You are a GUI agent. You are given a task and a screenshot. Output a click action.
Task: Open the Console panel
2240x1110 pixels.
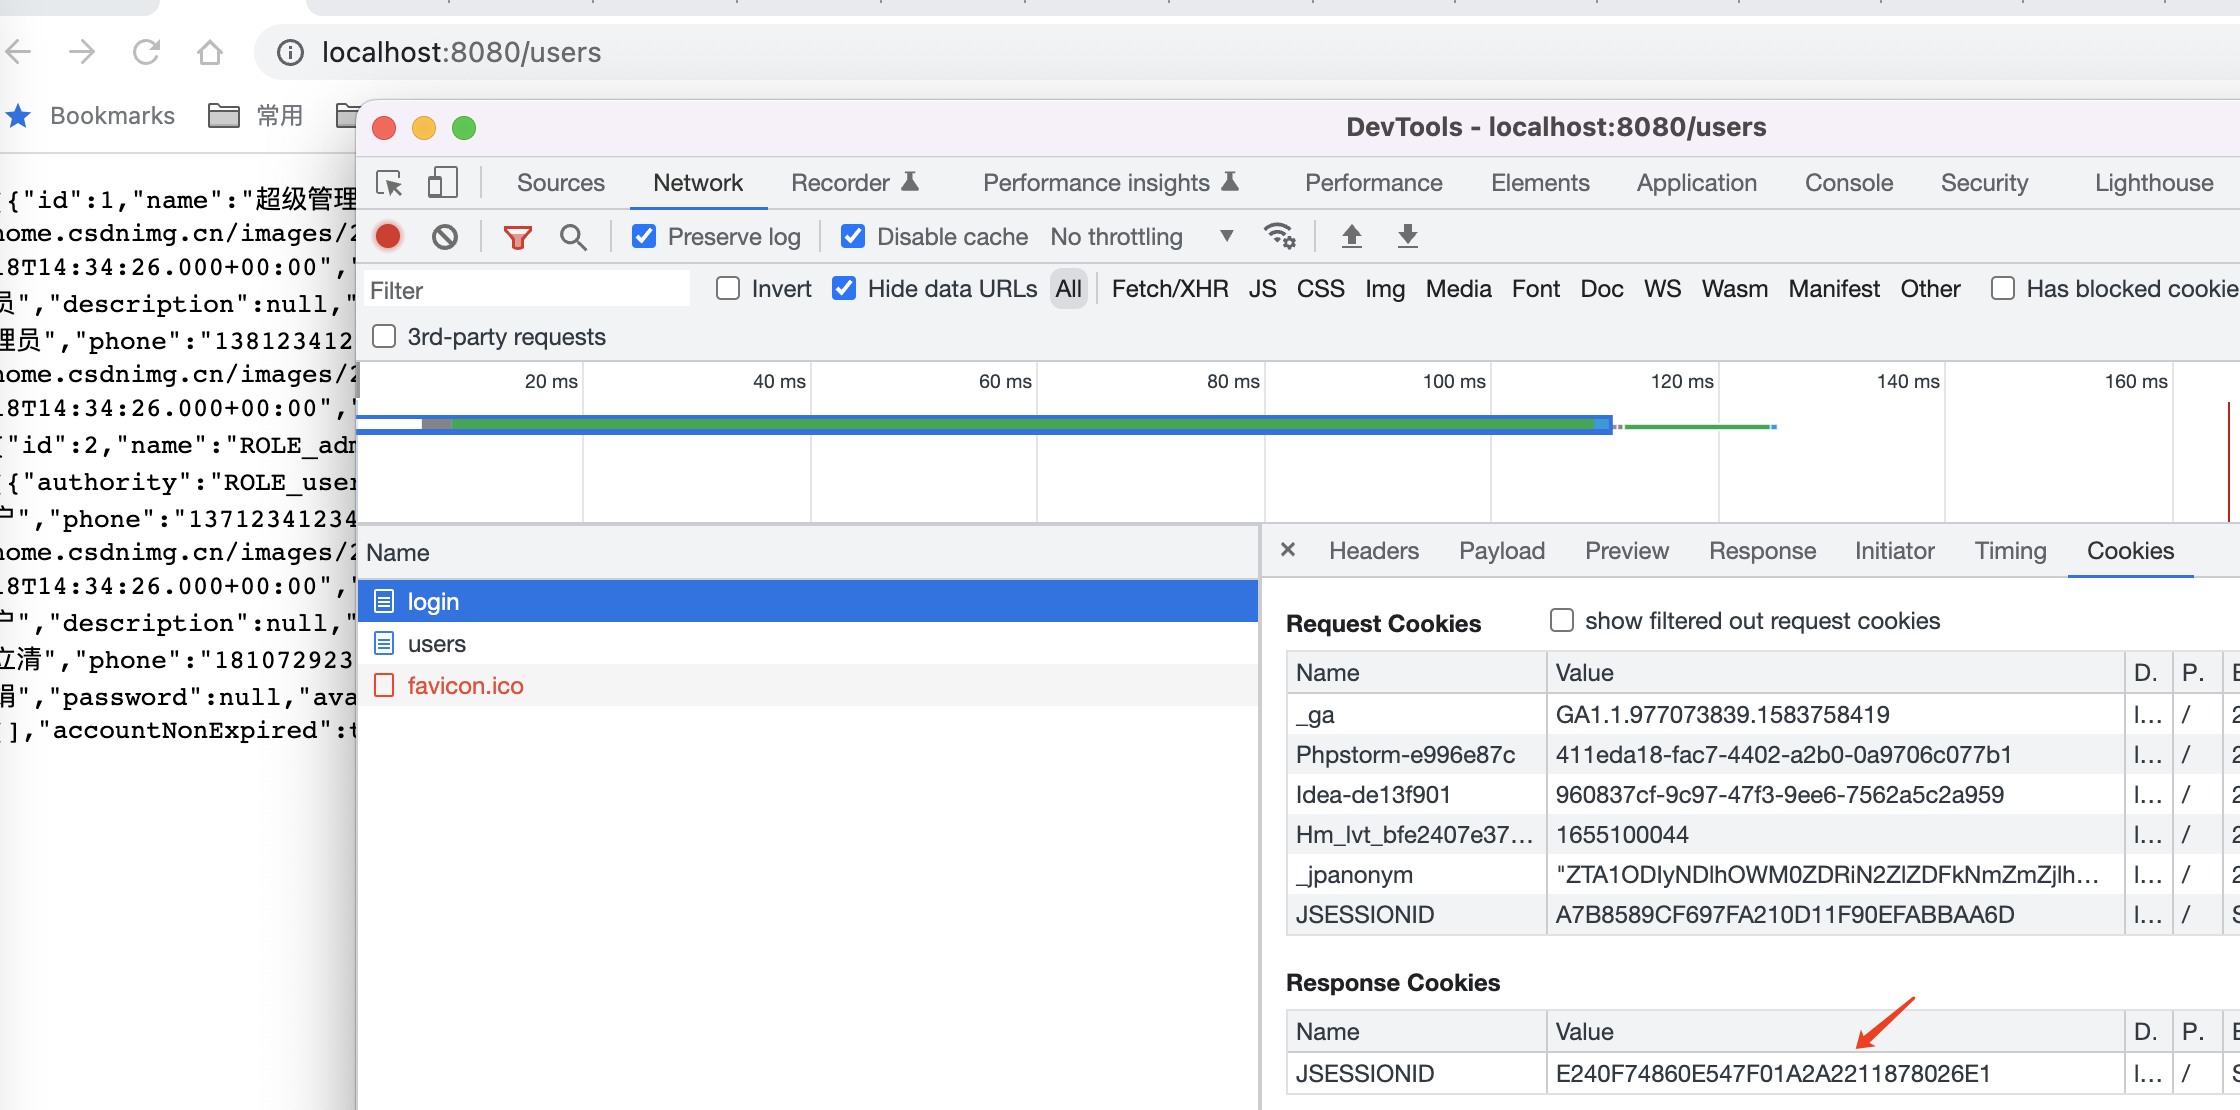click(1849, 183)
